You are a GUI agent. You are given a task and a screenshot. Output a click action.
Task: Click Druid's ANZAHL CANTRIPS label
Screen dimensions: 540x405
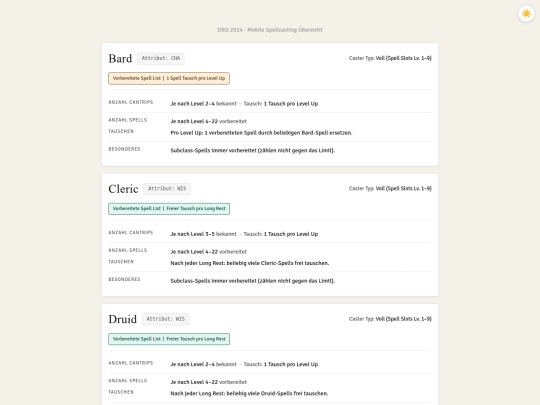click(x=131, y=363)
